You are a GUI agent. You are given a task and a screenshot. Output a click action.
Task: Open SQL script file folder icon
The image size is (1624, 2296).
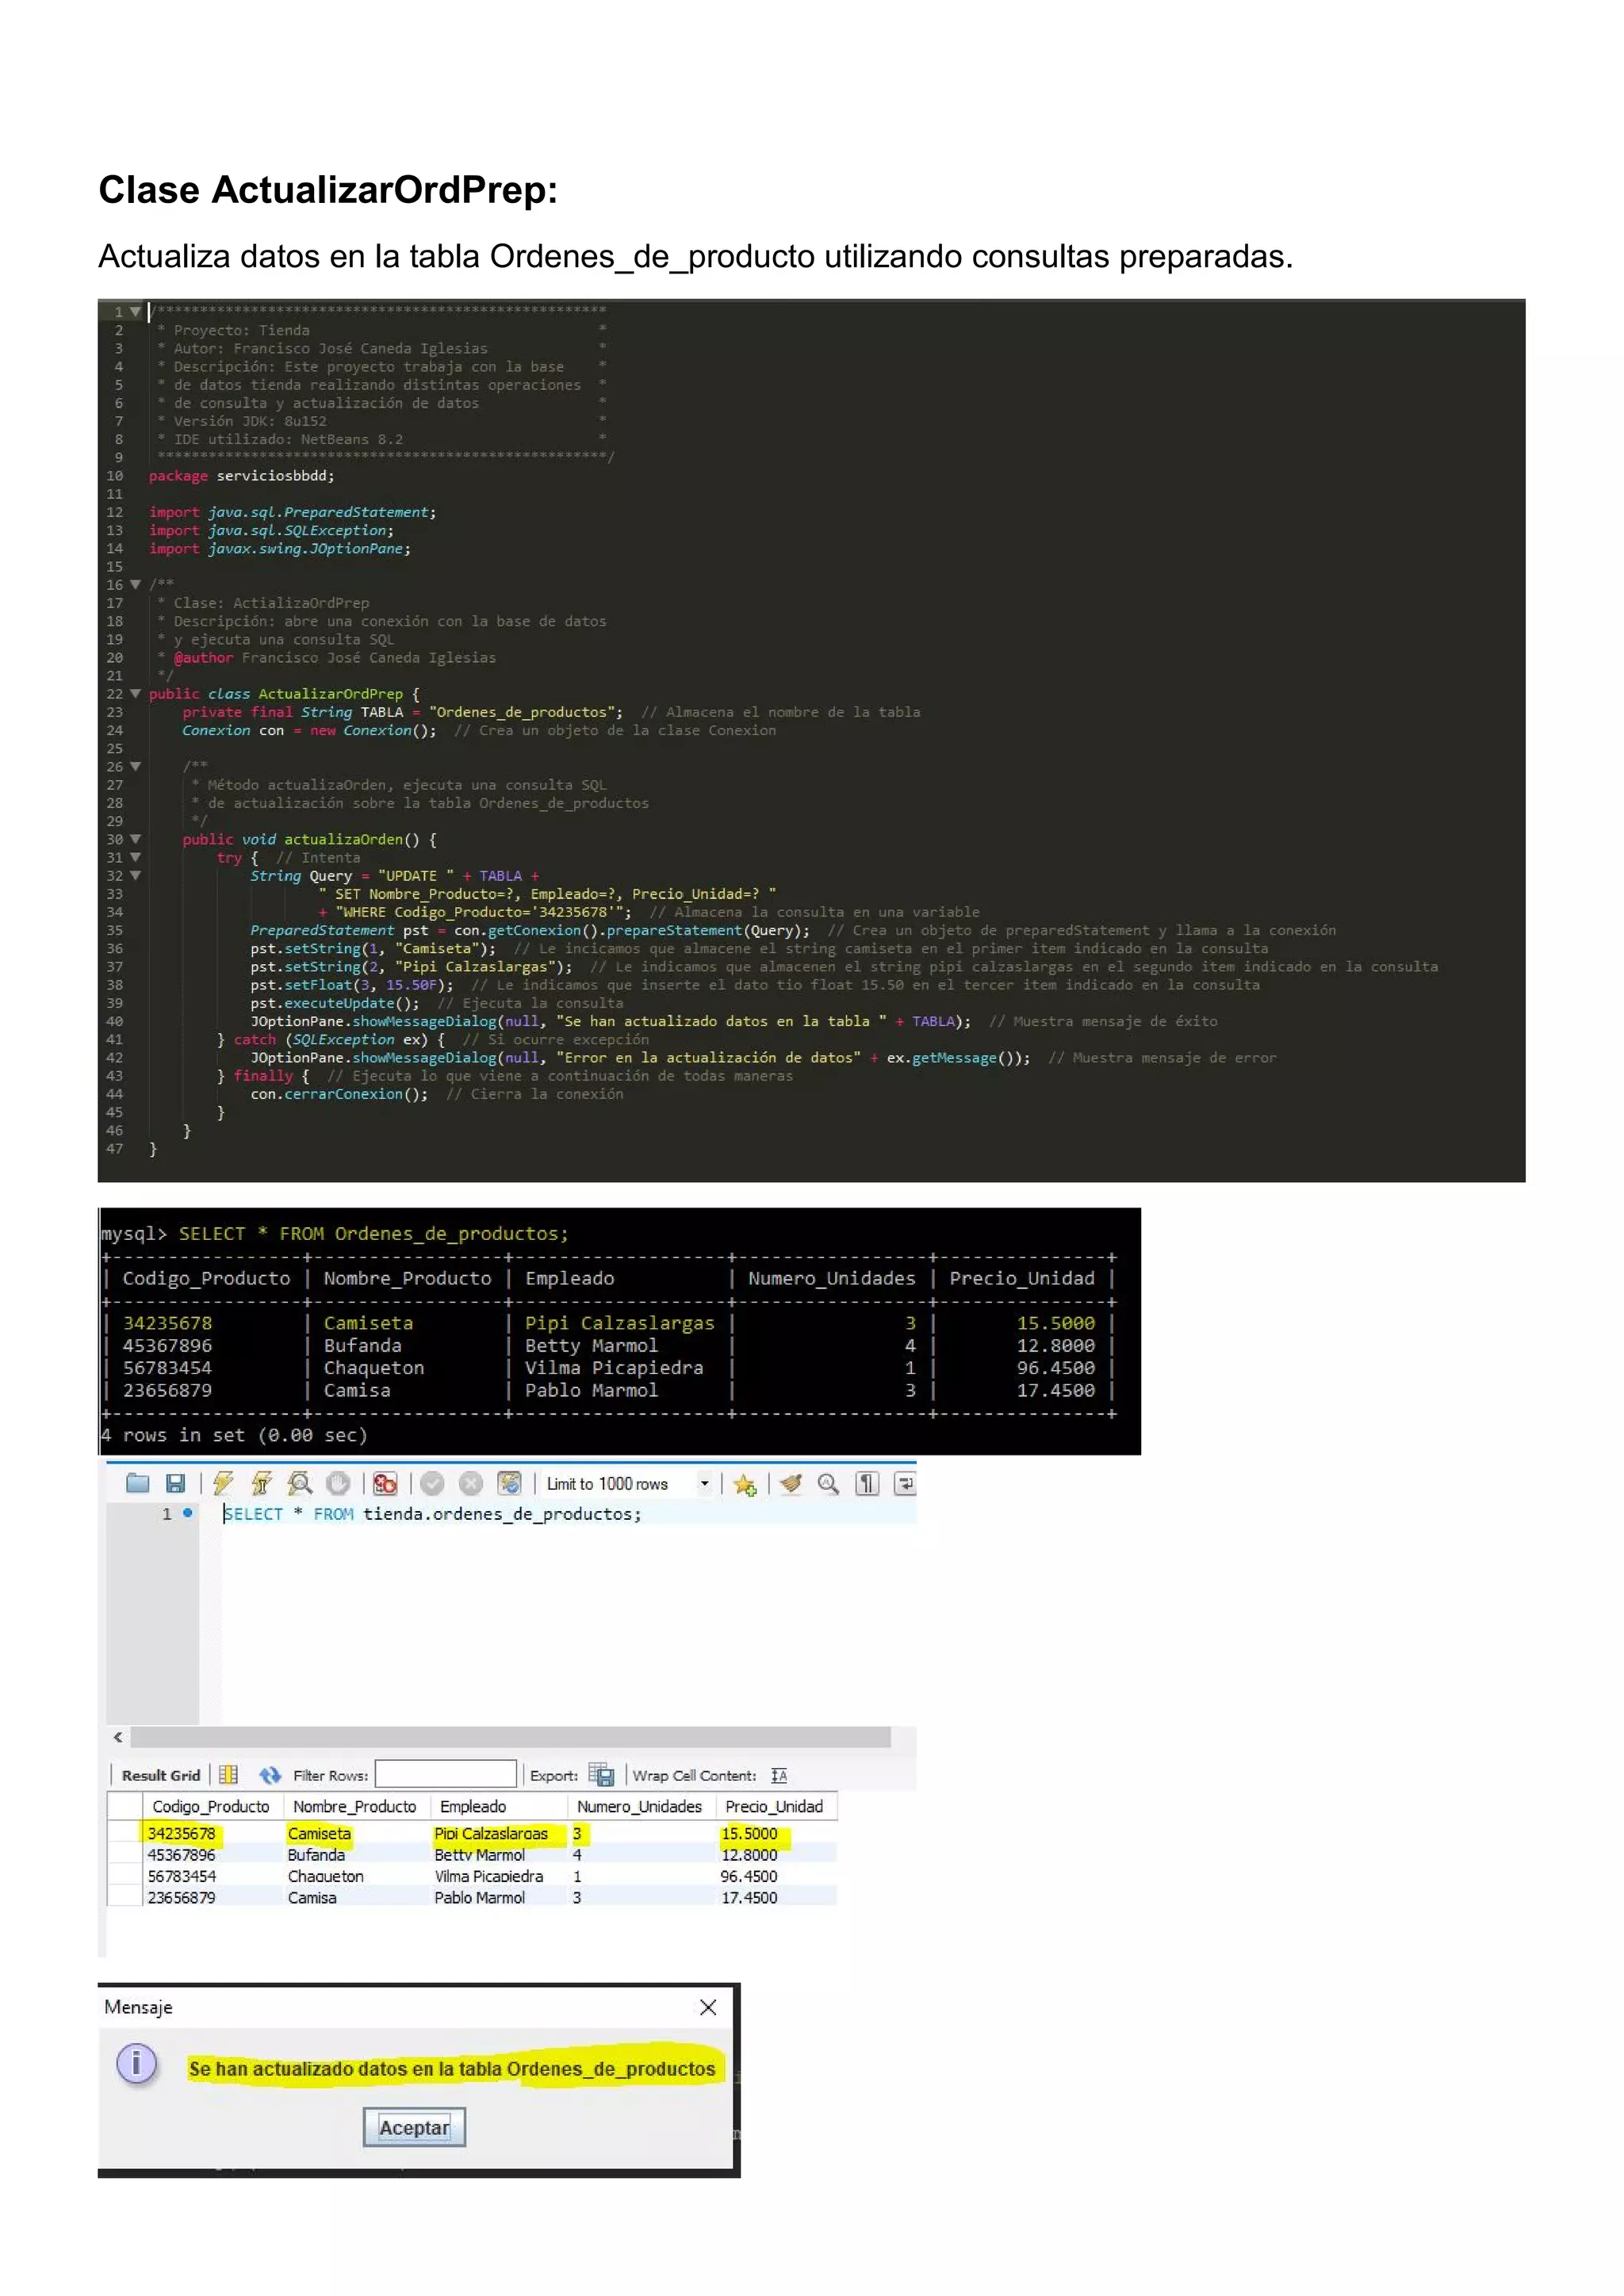tap(137, 1484)
